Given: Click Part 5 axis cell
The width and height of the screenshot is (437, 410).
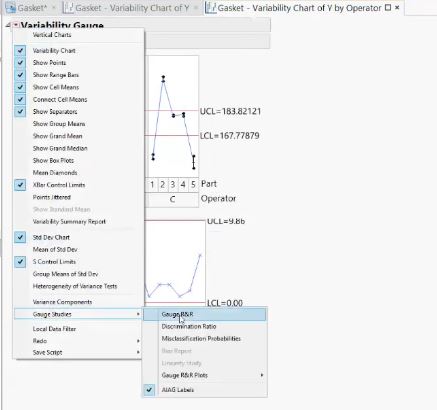Looking at the screenshot, I should tap(193, 184).
